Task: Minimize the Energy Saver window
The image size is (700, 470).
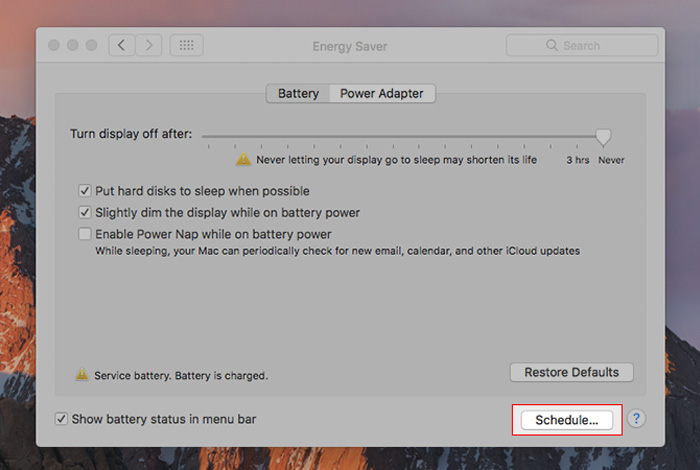Action: click(73, 45)
